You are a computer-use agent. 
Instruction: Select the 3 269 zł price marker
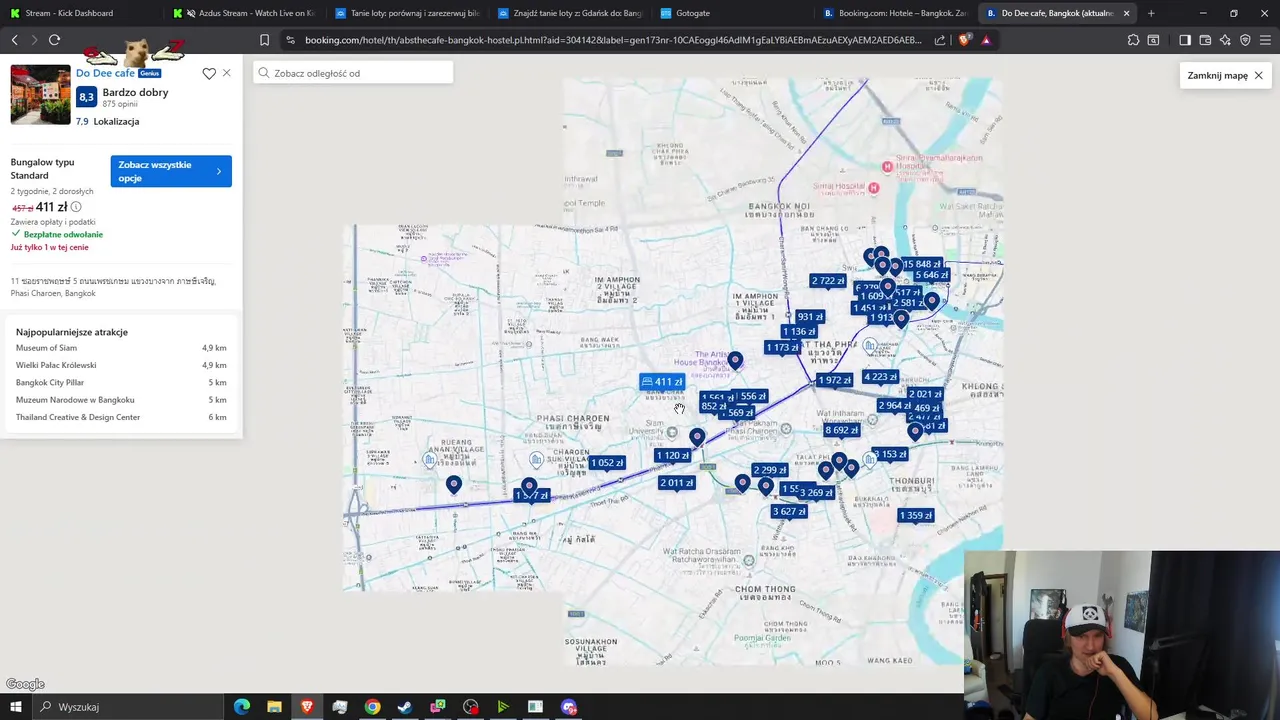(816, 493)
